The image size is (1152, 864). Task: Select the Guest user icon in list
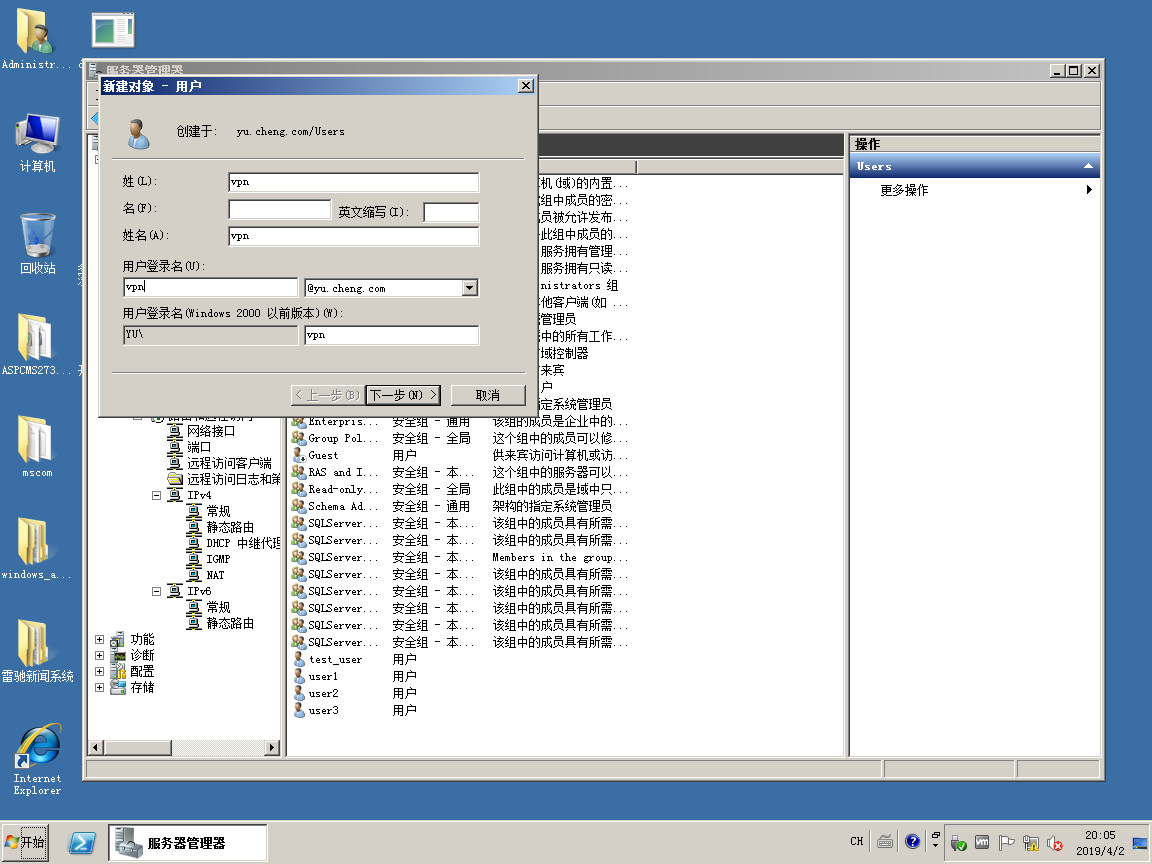click(x=299, y=455)
